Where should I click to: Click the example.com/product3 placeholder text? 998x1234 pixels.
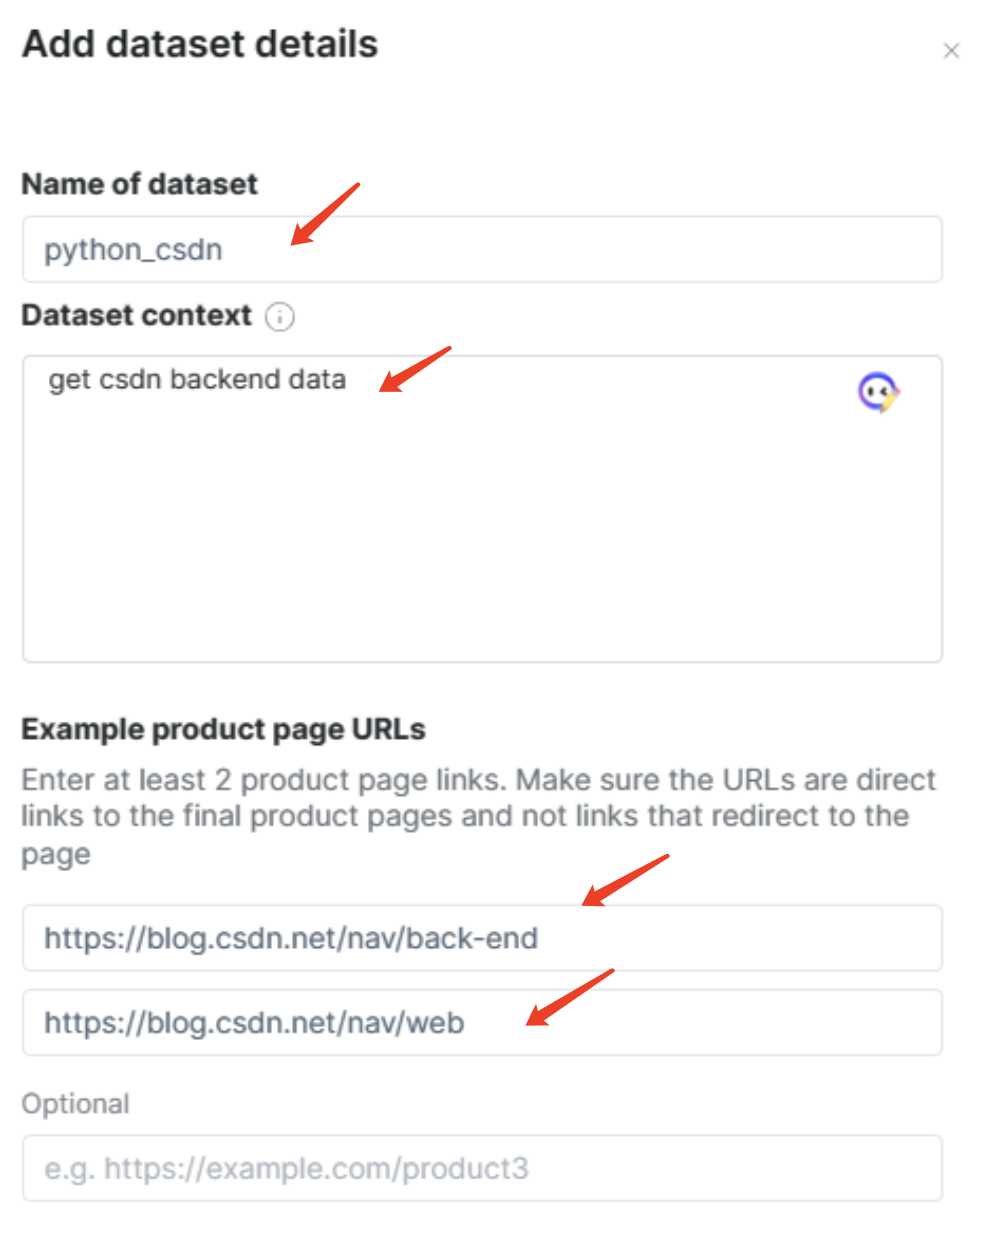tap(286, 1168)
